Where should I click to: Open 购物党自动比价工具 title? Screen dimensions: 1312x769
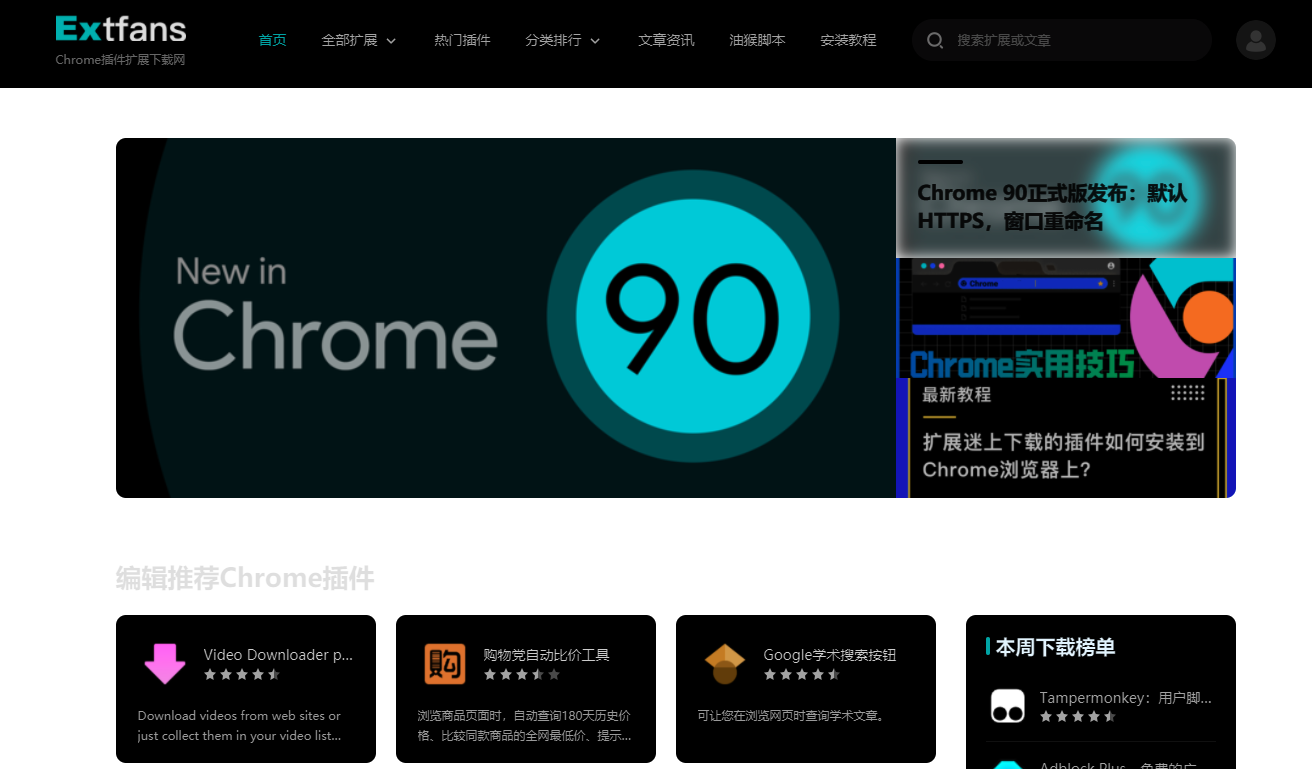546,655
